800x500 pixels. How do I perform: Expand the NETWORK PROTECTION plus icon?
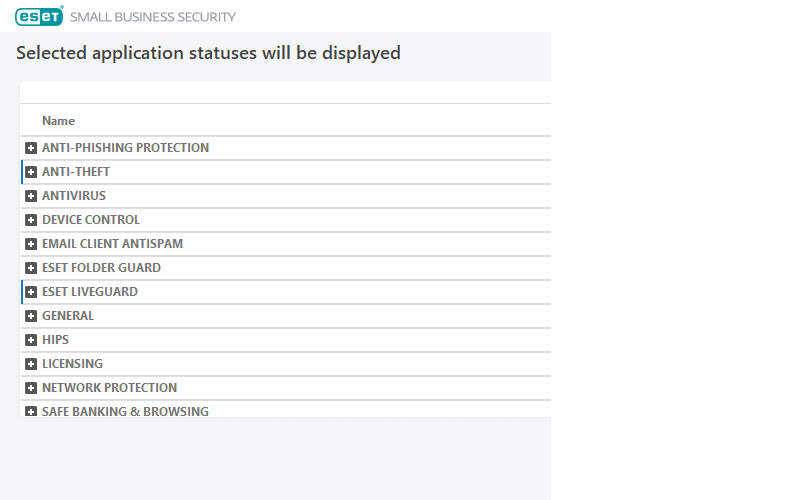(x=31, y=388)
